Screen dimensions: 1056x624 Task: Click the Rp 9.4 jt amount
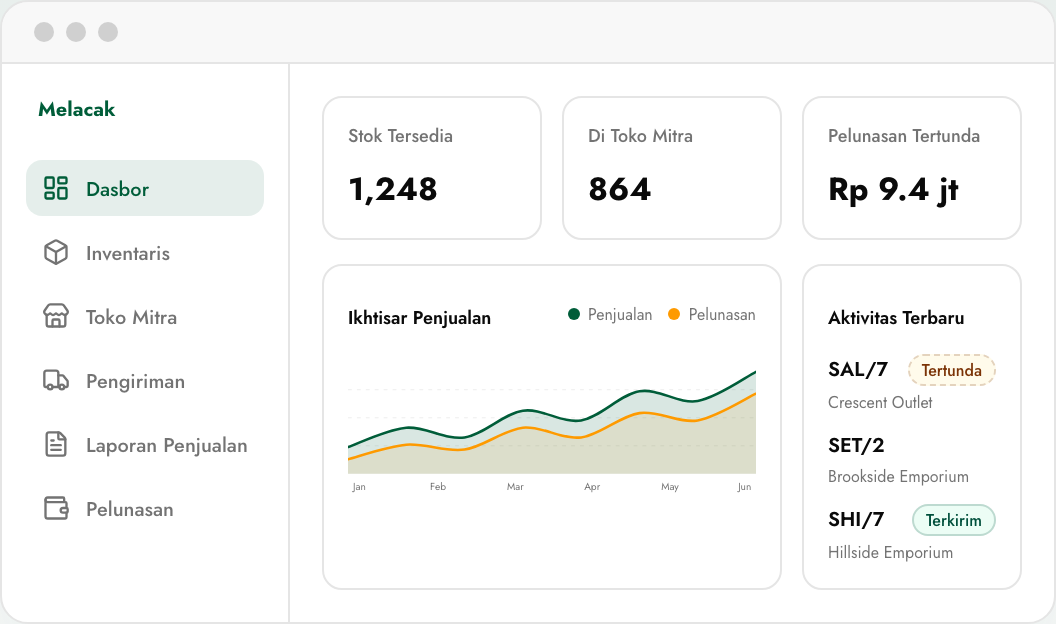click(893, 190)
